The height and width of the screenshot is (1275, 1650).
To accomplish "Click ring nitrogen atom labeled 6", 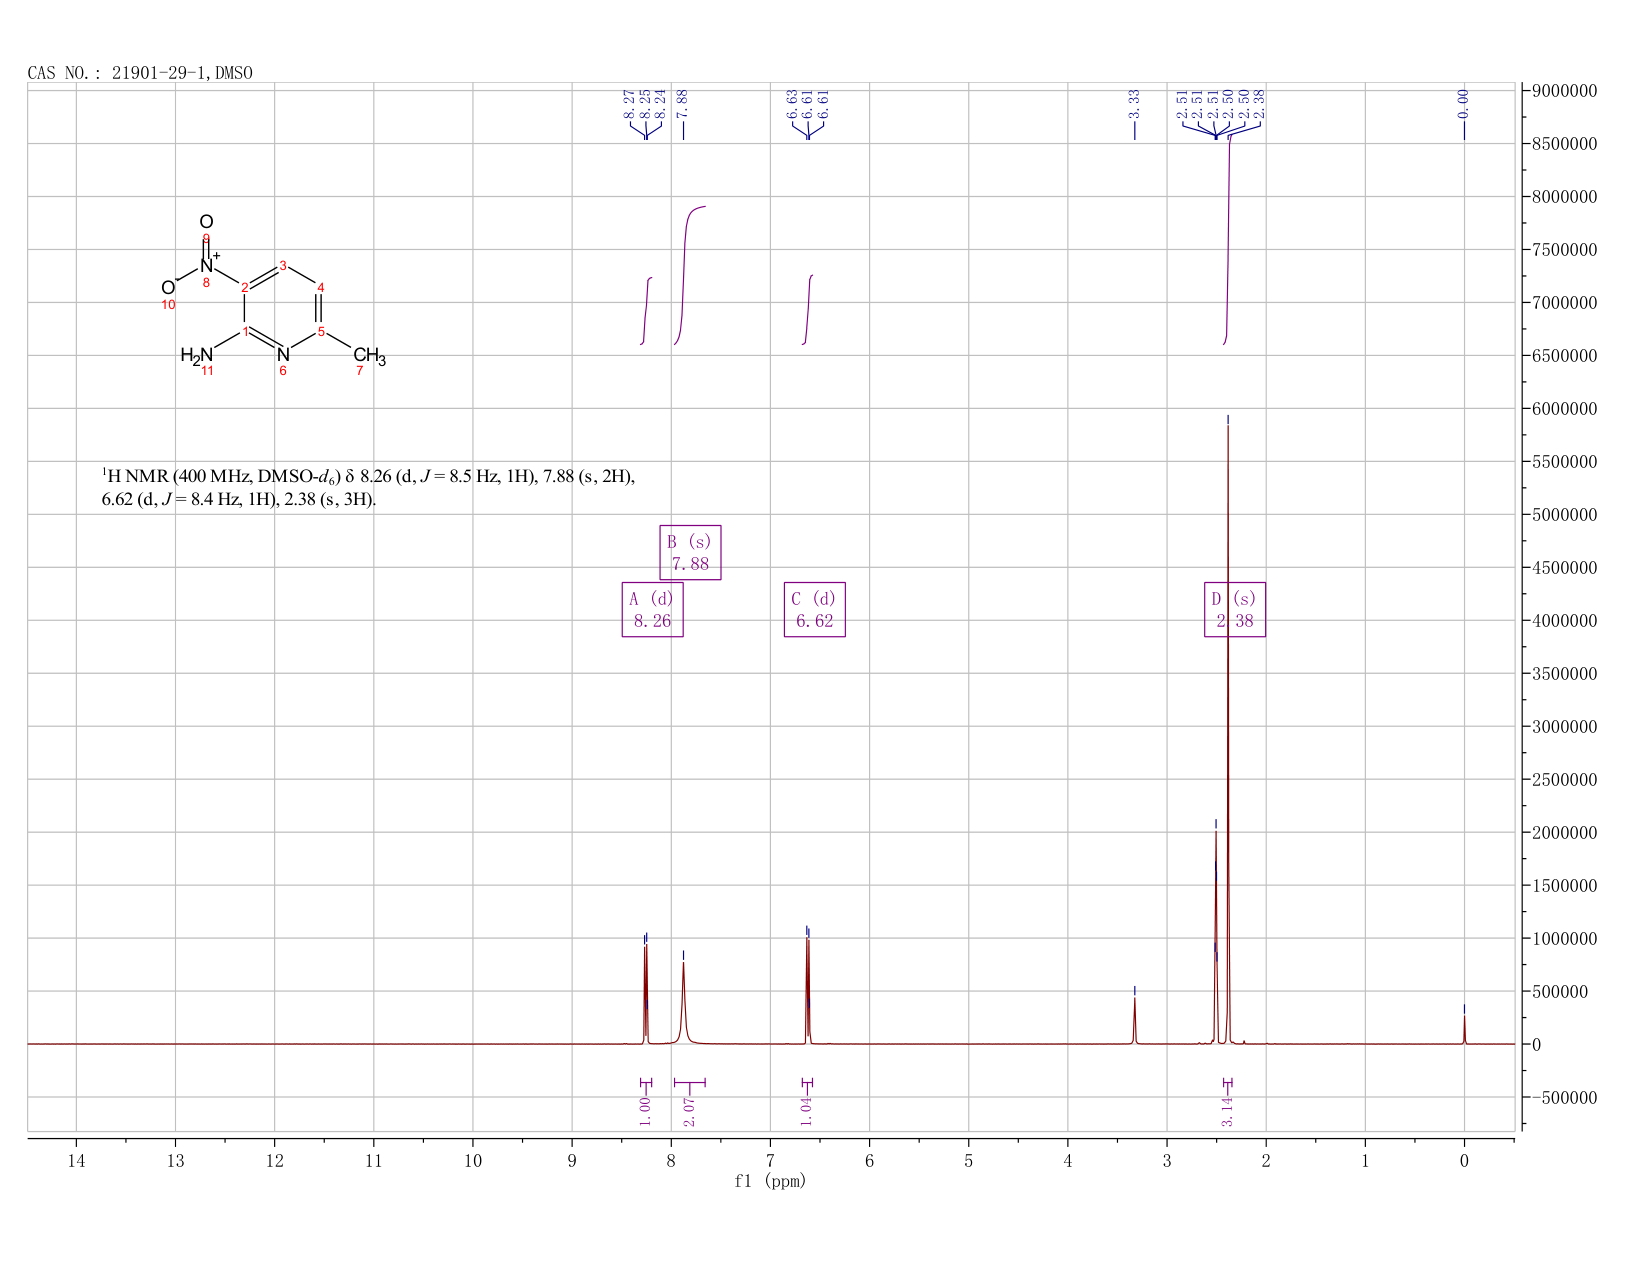I will tap(283, 354).
